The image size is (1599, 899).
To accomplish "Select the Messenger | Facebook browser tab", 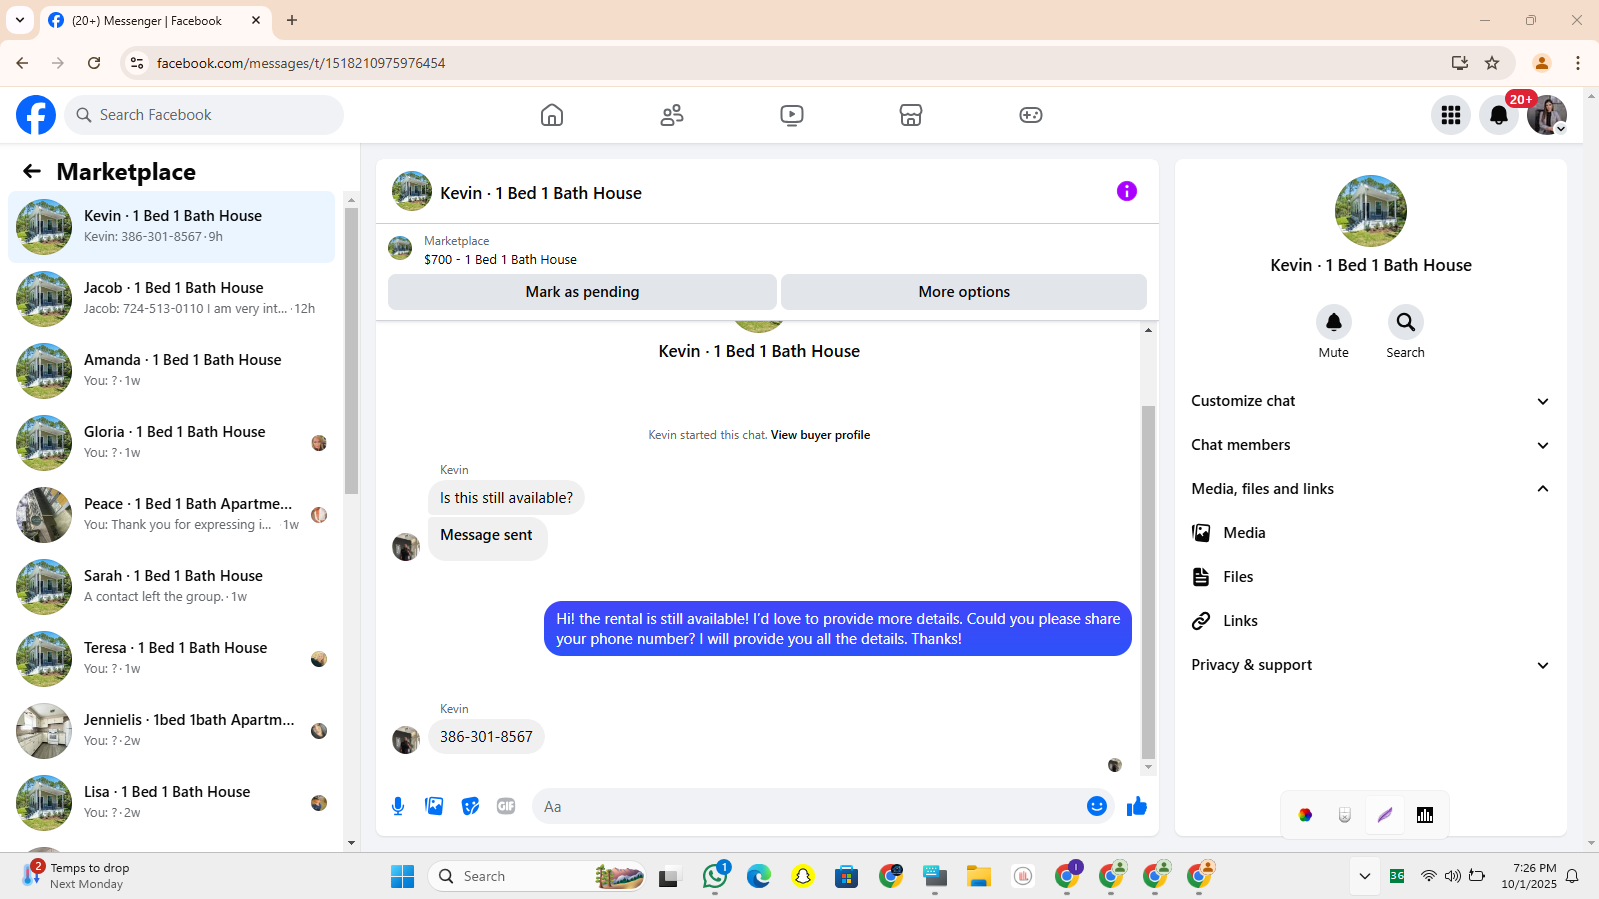I will (156, 20).
